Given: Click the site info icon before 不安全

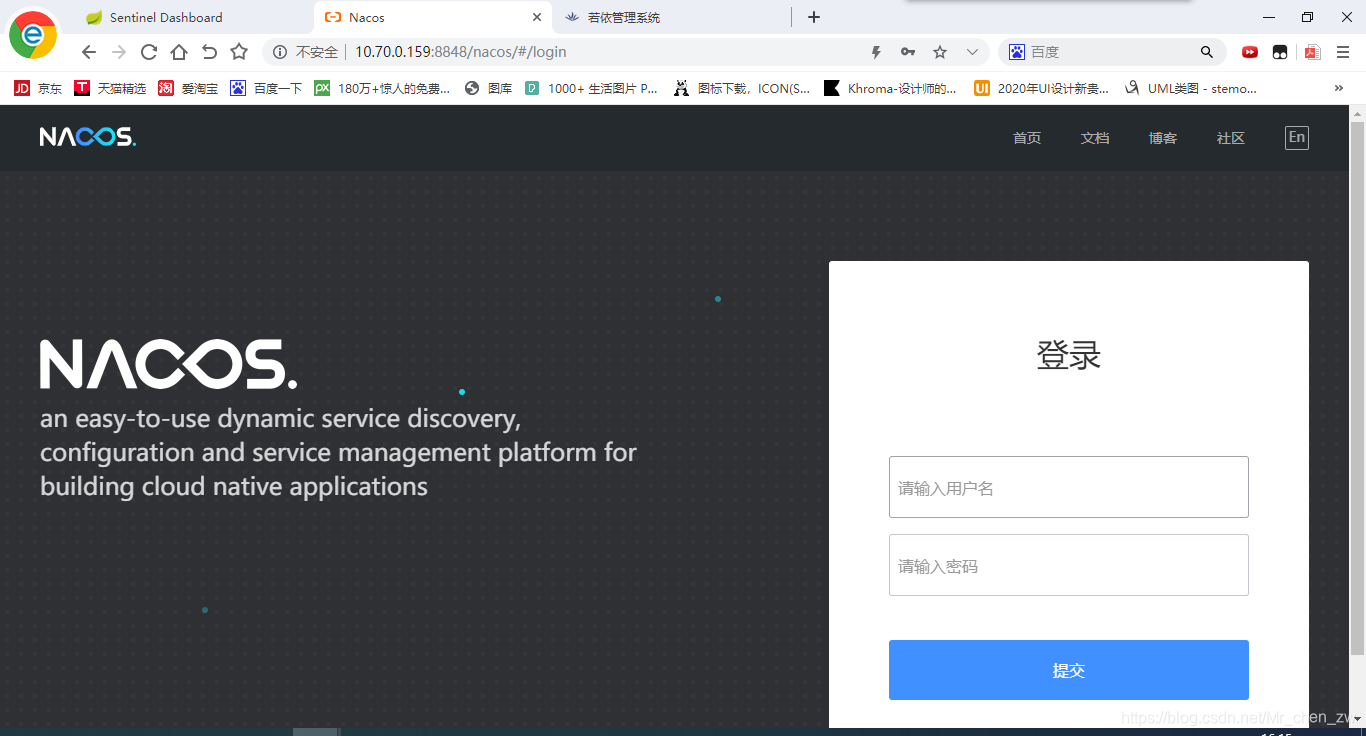Looking at the screenshot, I should pos(281,52).
